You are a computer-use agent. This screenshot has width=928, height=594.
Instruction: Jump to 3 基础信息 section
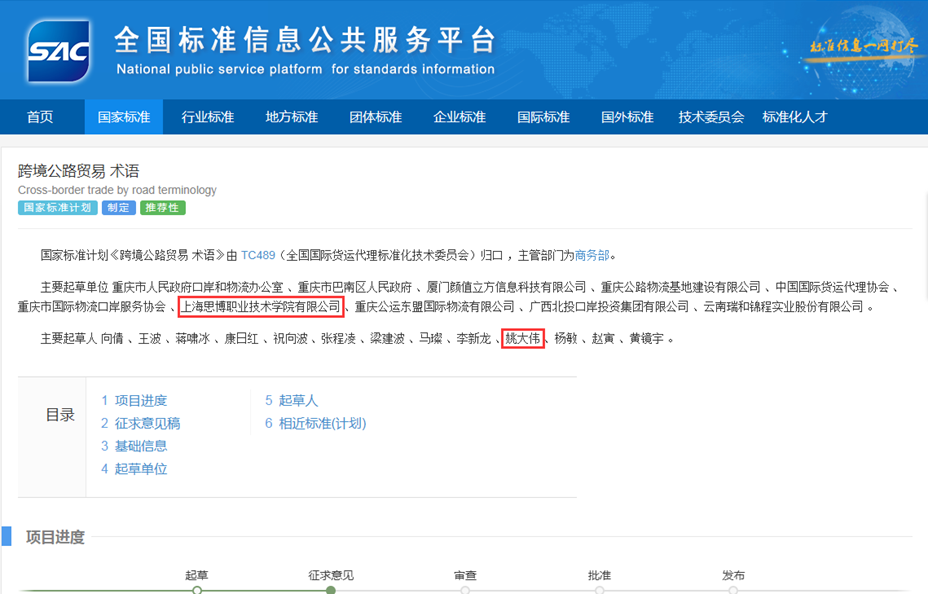(x=134, y=446)
